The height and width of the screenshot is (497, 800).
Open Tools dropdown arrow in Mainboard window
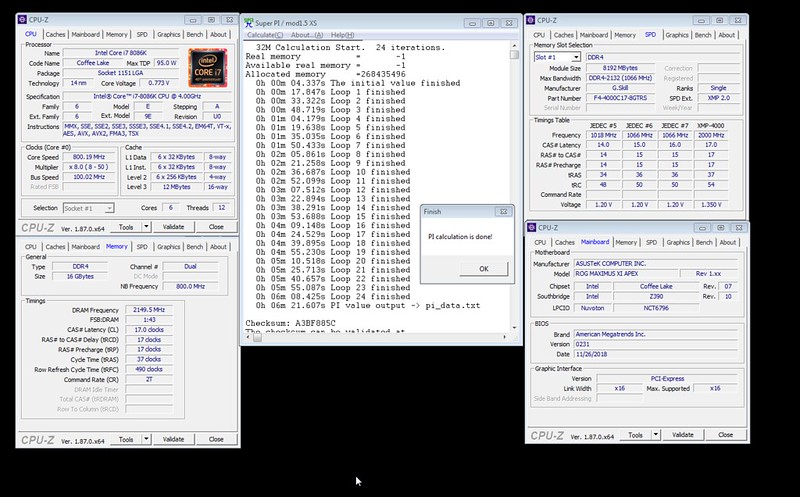[x=656, y=435]
